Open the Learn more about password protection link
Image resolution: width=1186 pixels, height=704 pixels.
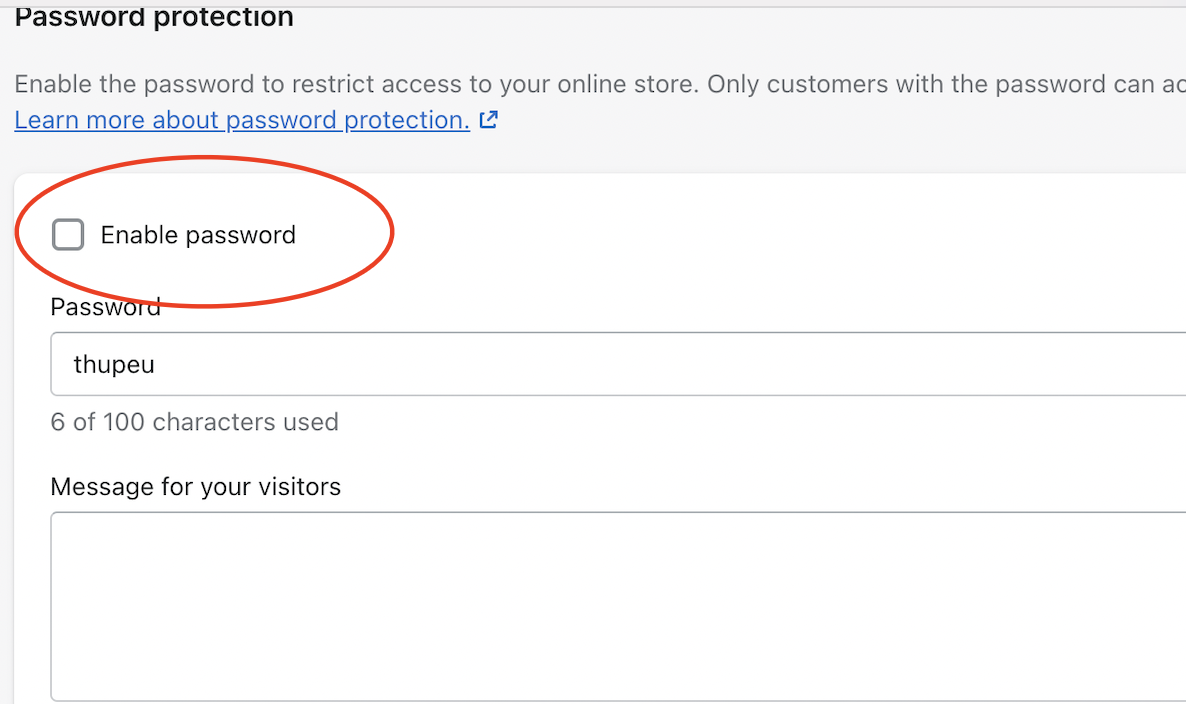click(242, 120)
